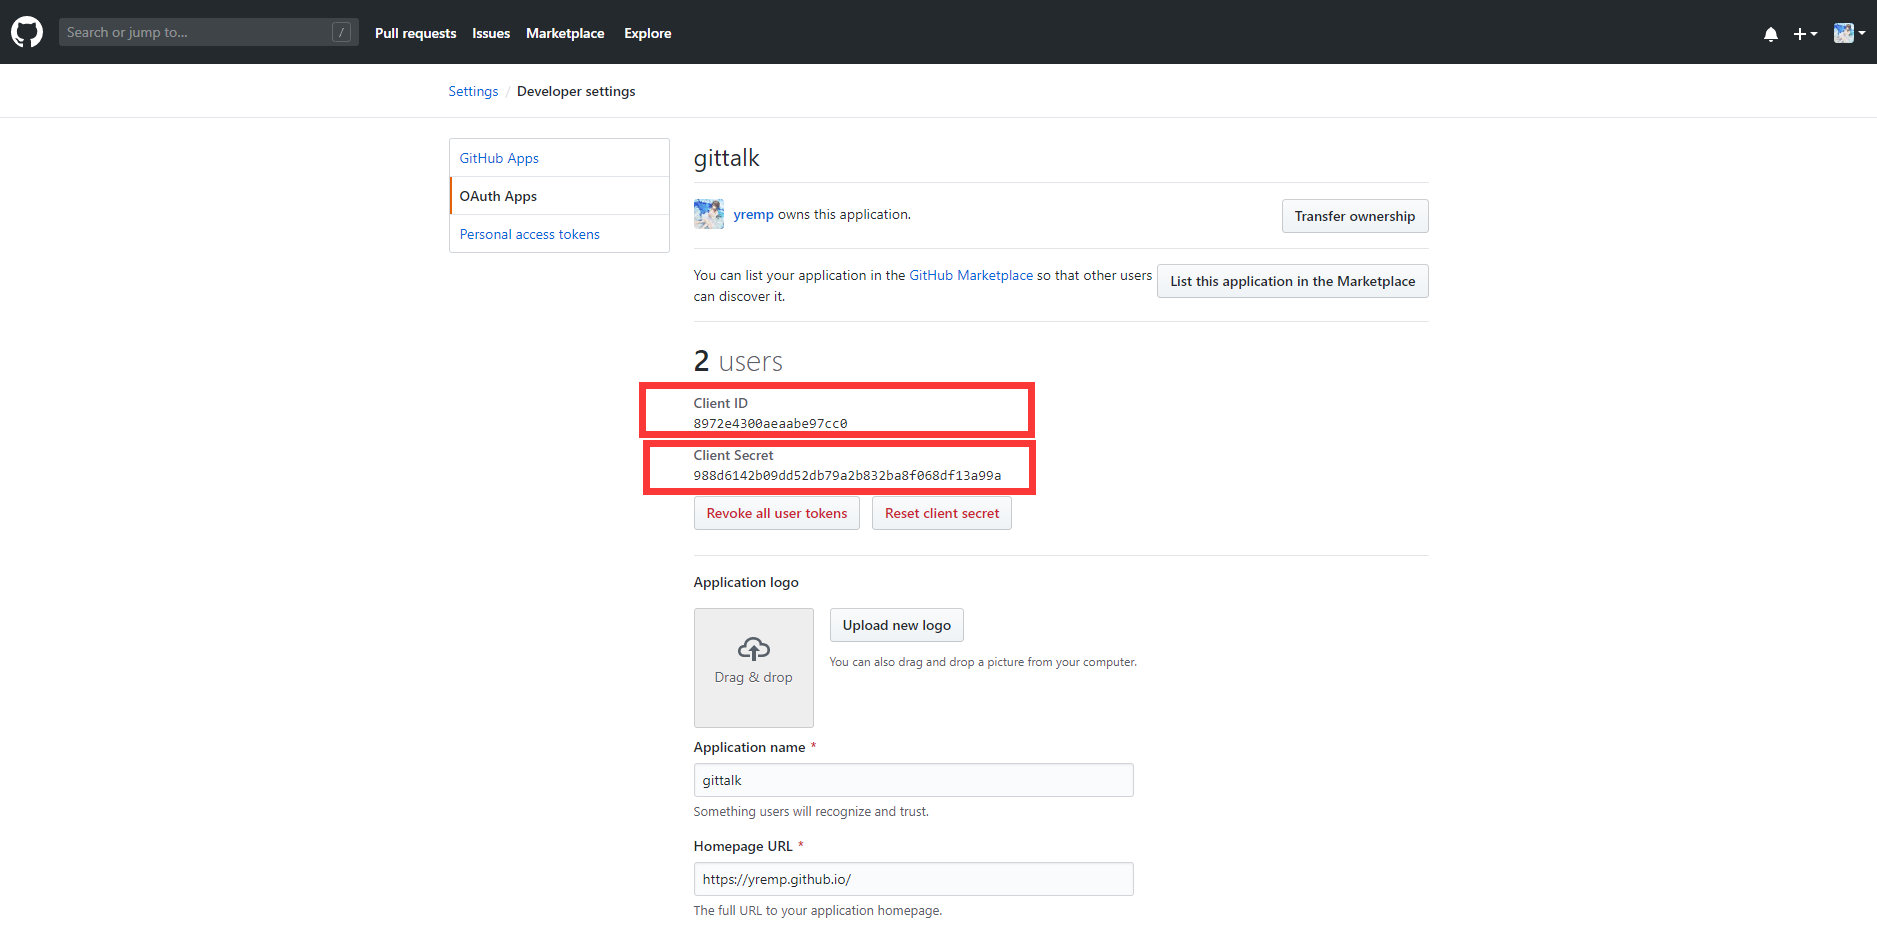The image size is (1877, 935).
Task: Open the plus create-new dropdown
Action: click(1805, 34)
